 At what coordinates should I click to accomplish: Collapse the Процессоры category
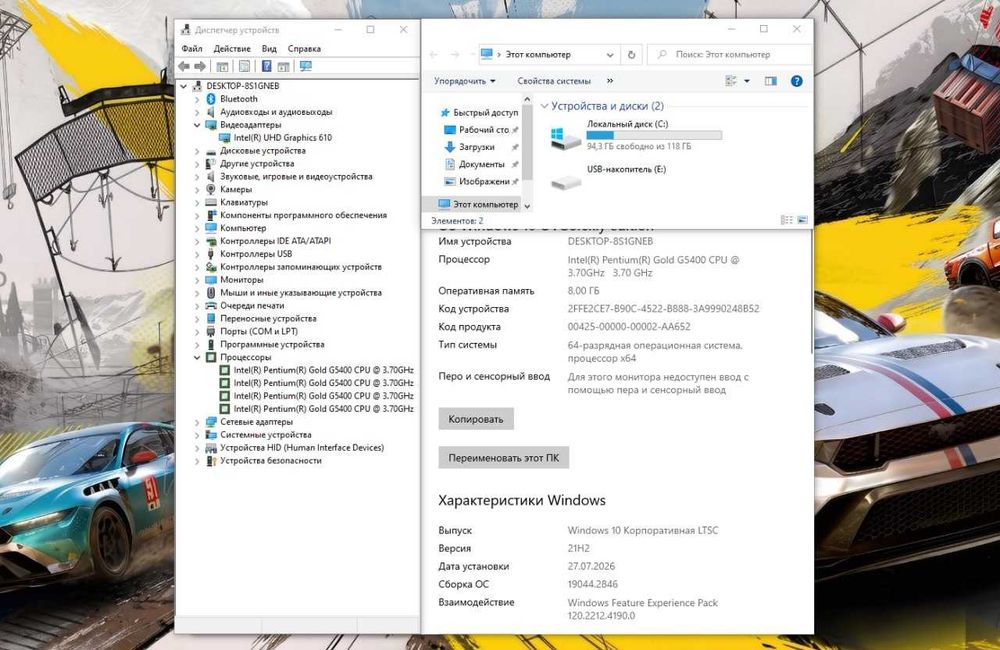197,357
